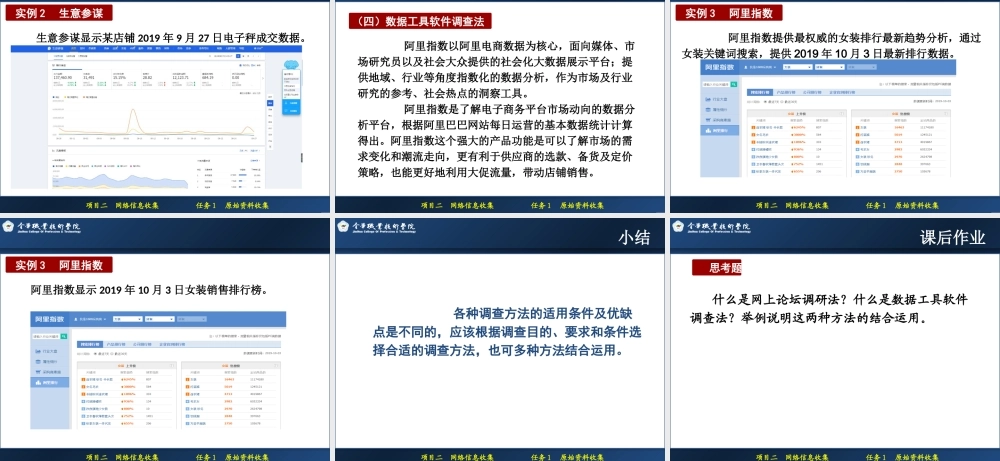Click 热搜榜 help icon in 女装销售排行榜 slide
Screen dimensions: 1000x461
point(276,366)
